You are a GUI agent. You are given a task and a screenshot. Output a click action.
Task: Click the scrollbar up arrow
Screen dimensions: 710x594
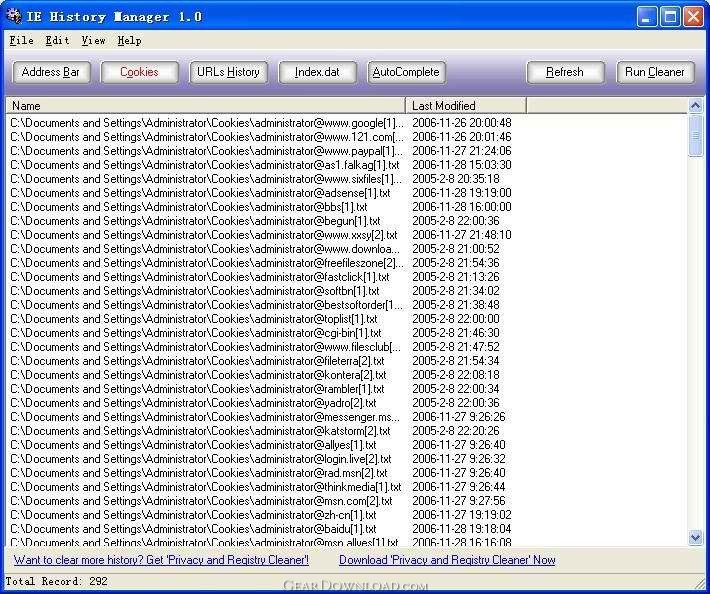695,106
